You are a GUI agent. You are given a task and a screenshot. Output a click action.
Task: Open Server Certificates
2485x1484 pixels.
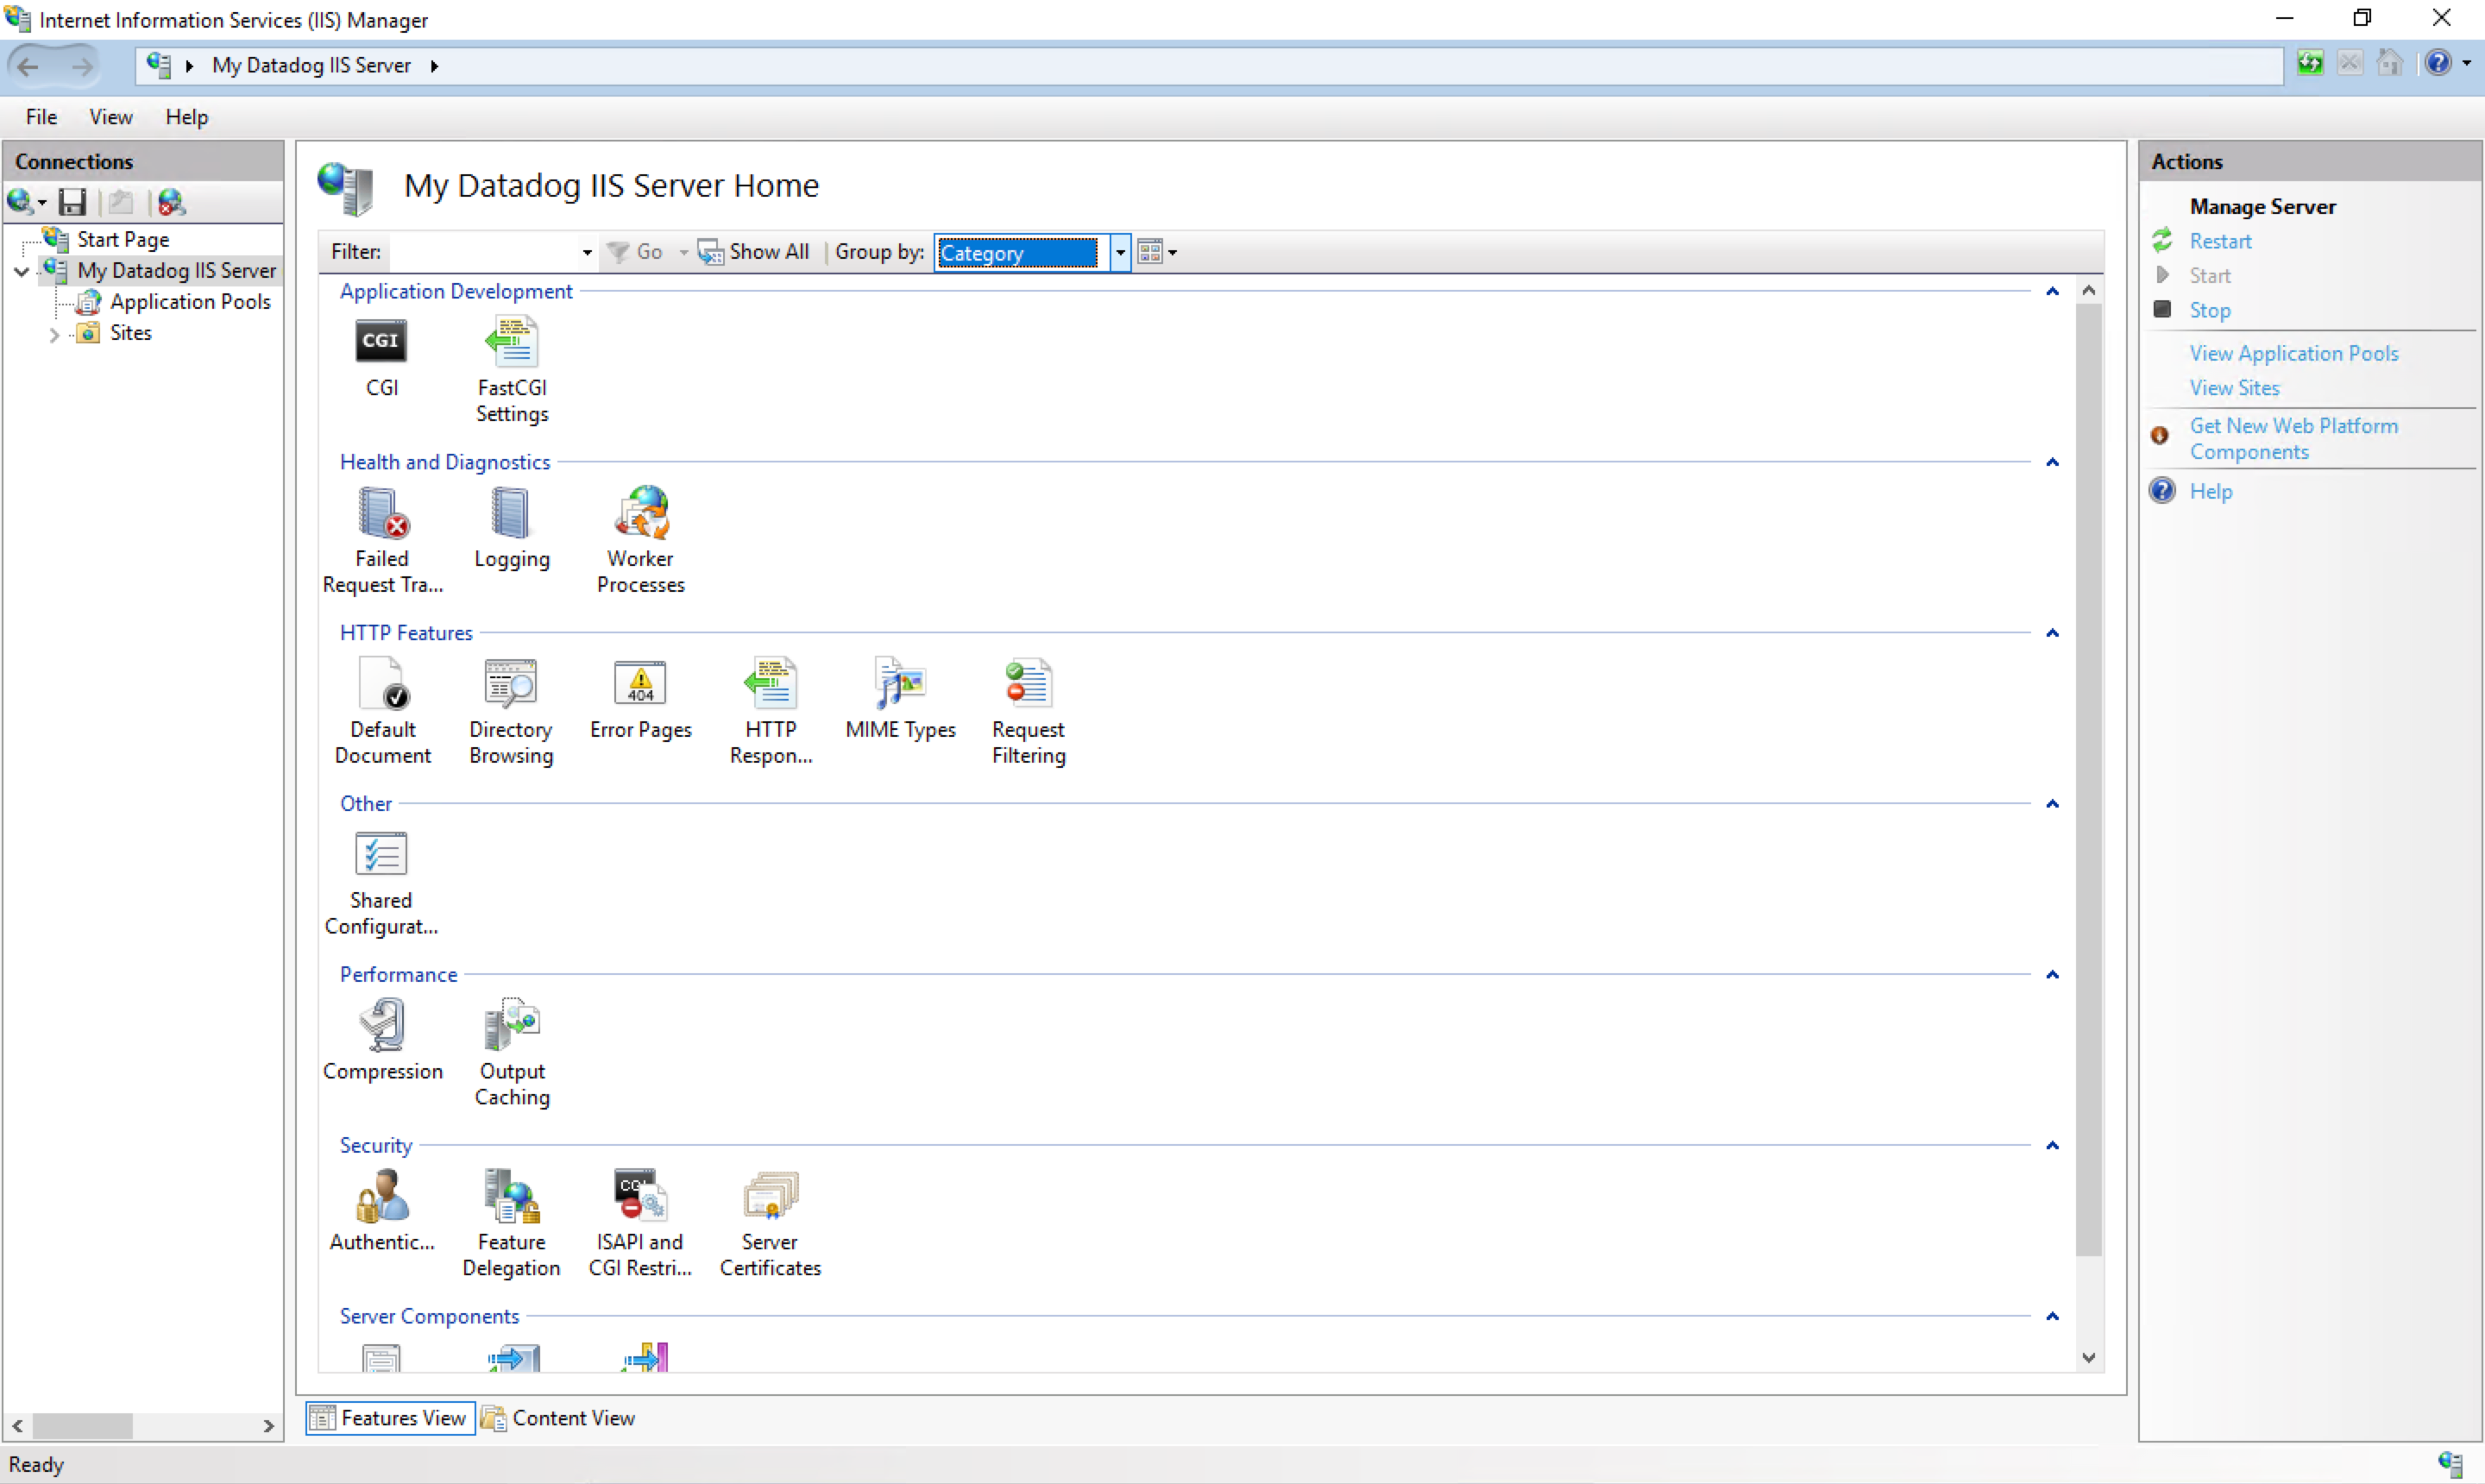coord(769,1194)
